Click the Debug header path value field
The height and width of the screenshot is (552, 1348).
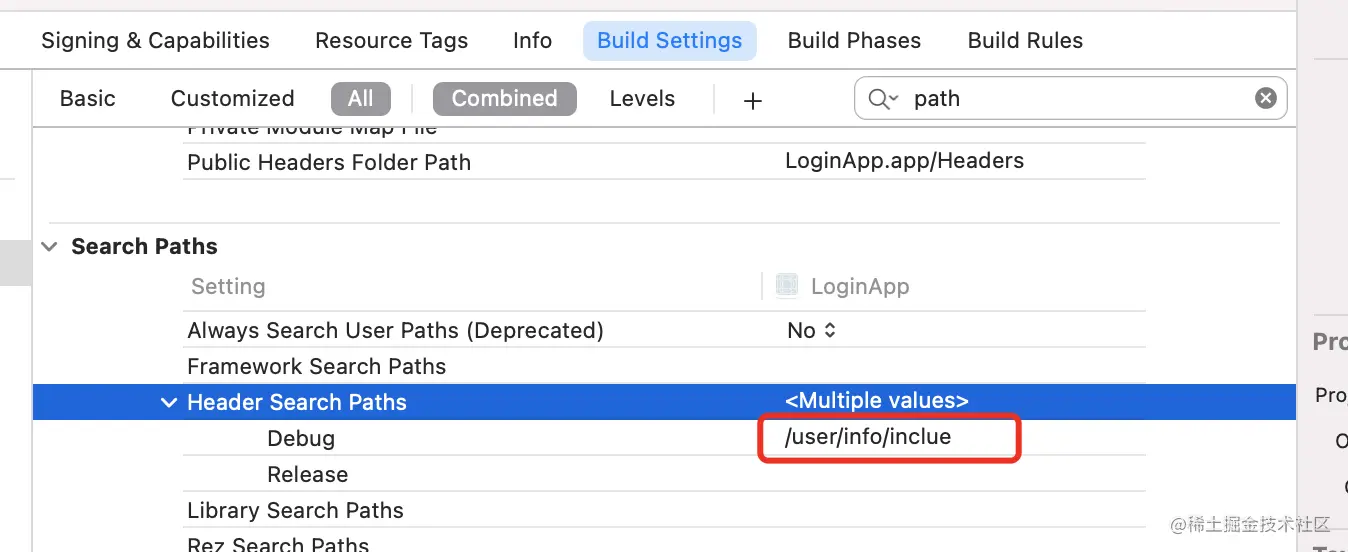coord(888,438)
